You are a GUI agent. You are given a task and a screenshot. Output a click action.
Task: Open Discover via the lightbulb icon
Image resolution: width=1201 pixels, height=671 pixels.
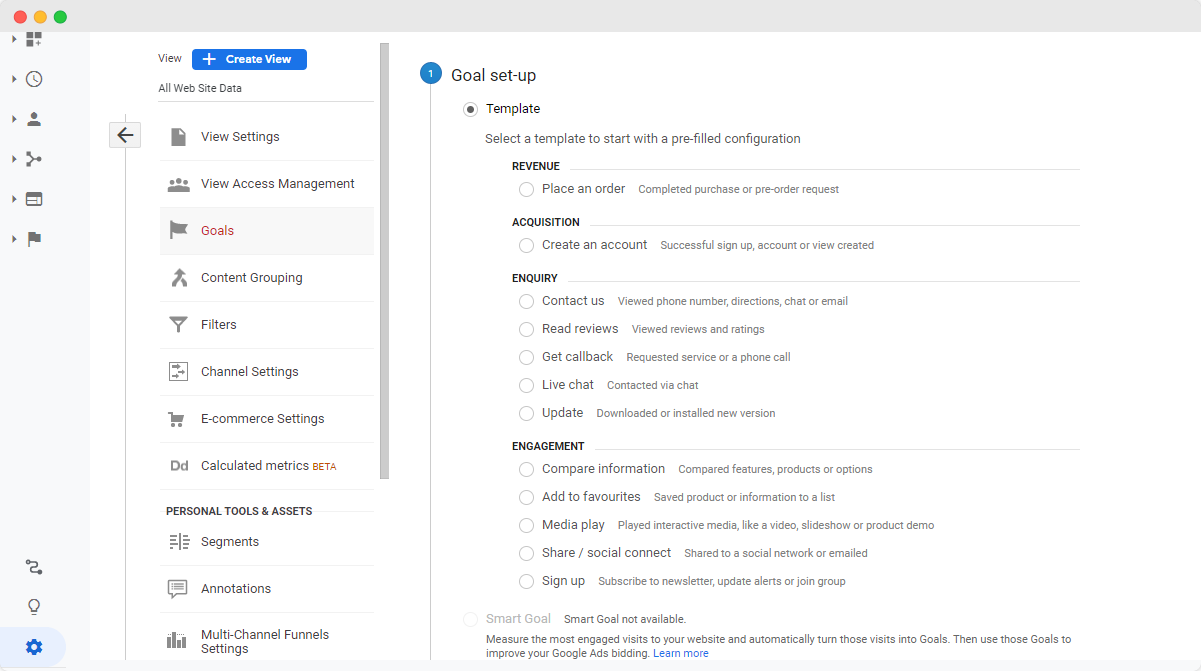click(34, 606)
